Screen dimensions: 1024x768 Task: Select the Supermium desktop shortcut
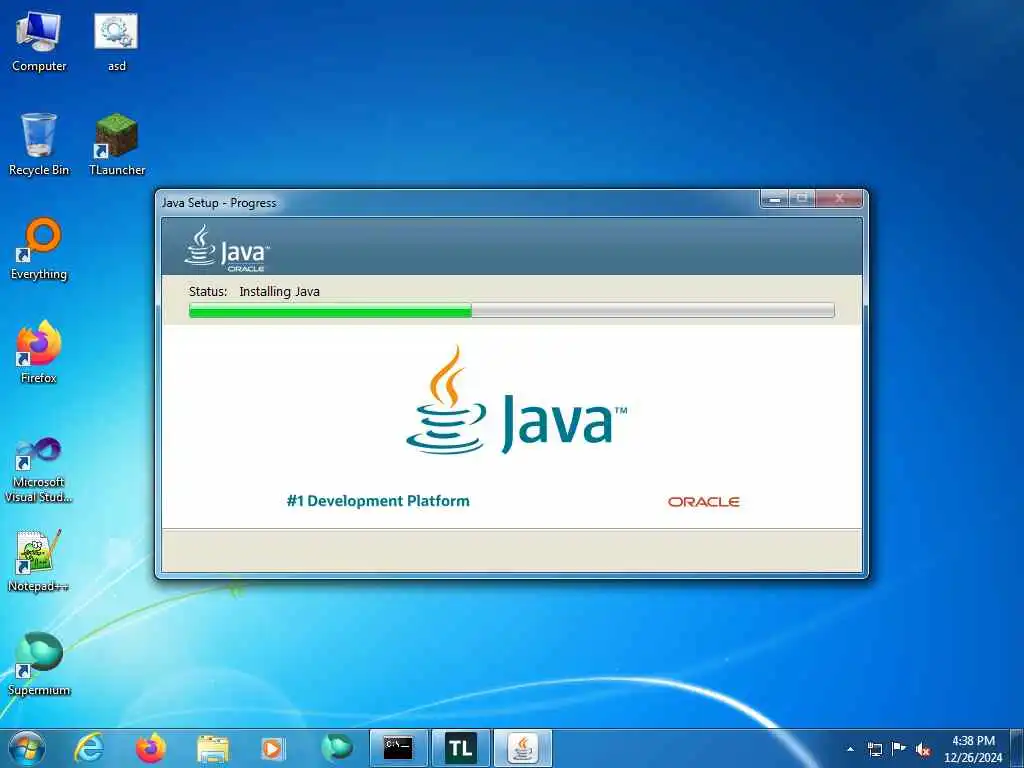point(39,664)
